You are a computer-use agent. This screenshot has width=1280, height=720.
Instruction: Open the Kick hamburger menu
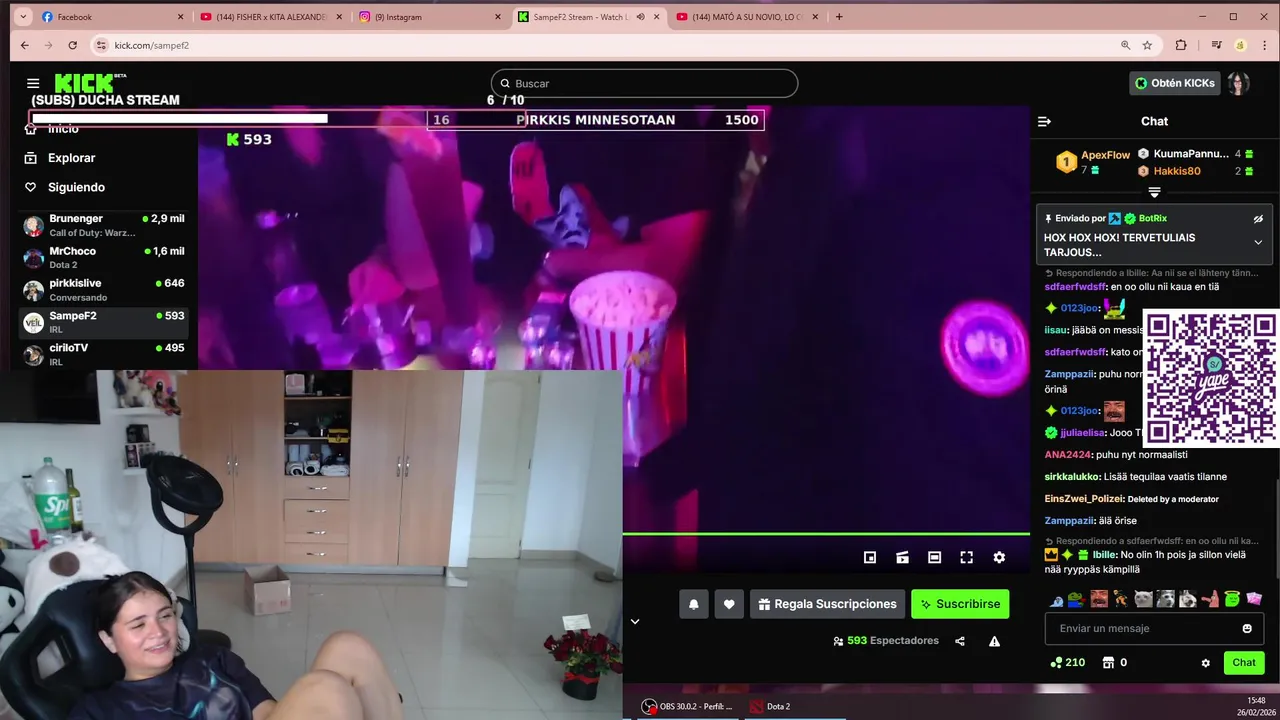pos(33,84)
